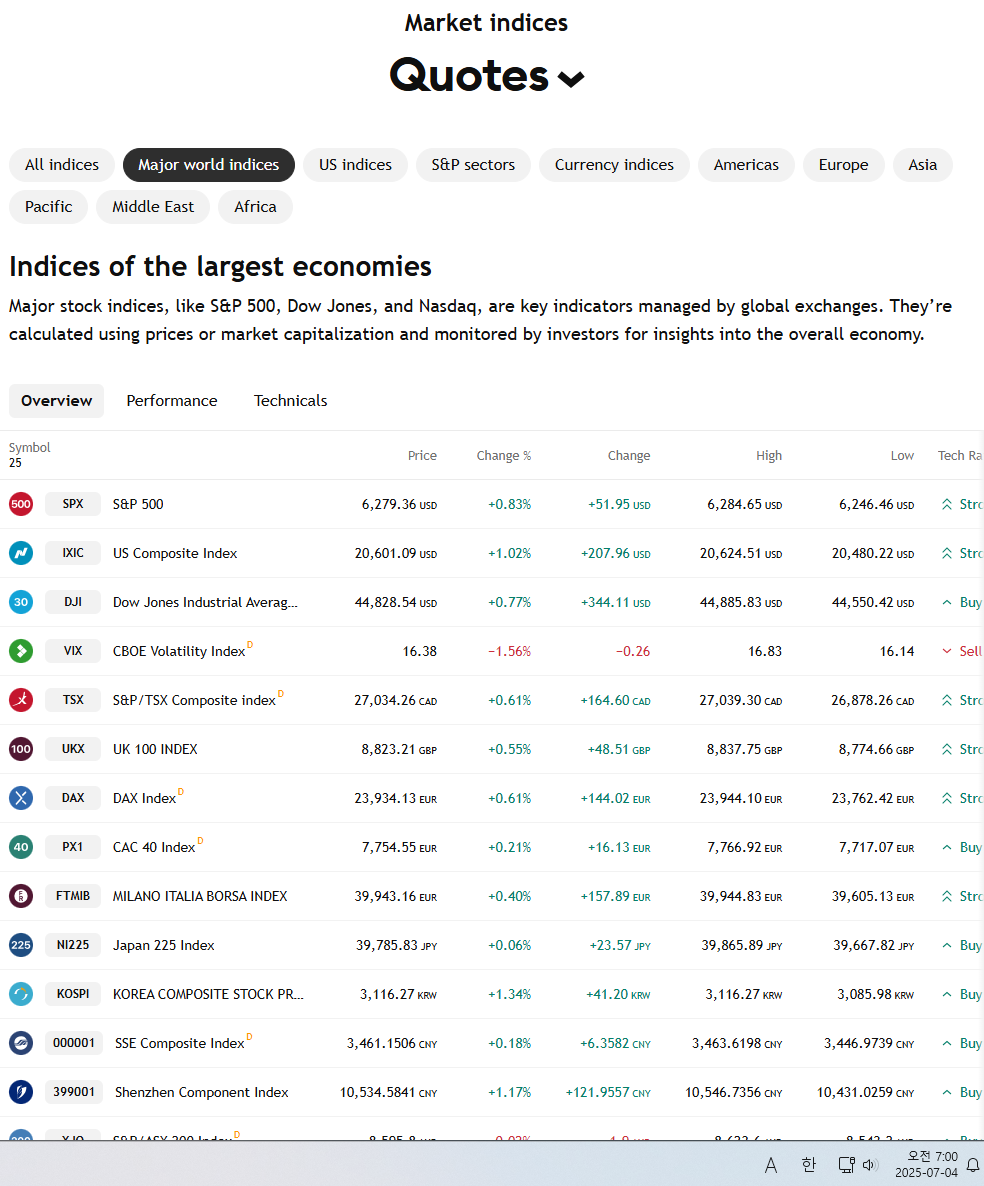Switch to the Technicals tab
984x1186 pixels.
(290, 401)
